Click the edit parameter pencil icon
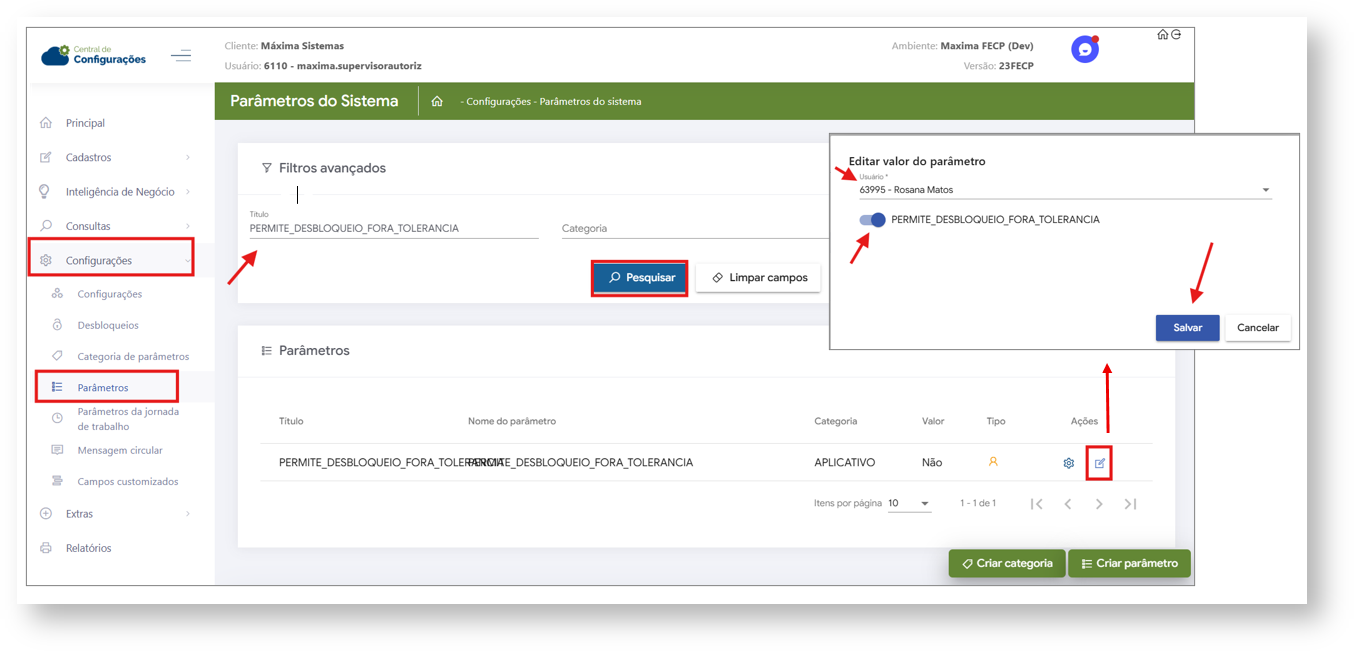Image resolution: width=1355 pixels, height=652 pixels. point(1099,463)
